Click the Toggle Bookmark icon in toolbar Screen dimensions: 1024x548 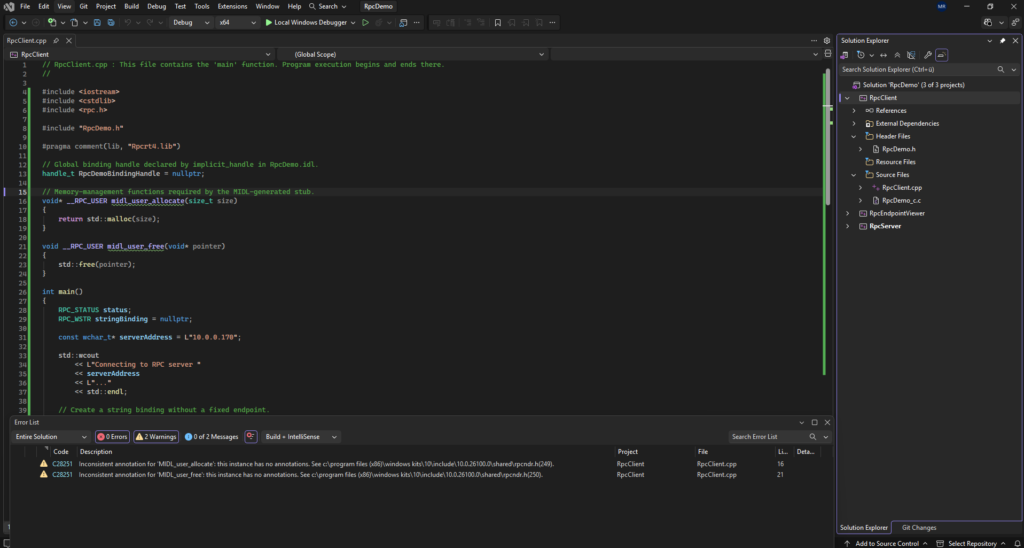pyautogui.click(x=498, y=22)
